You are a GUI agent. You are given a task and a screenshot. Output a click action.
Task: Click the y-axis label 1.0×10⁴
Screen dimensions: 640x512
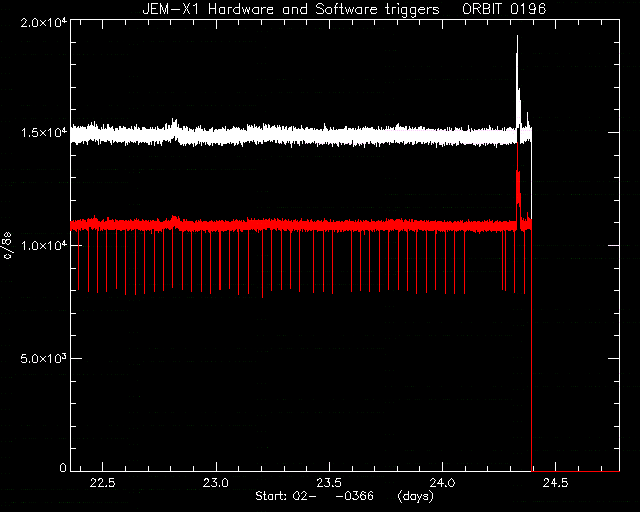click(44, 245)
